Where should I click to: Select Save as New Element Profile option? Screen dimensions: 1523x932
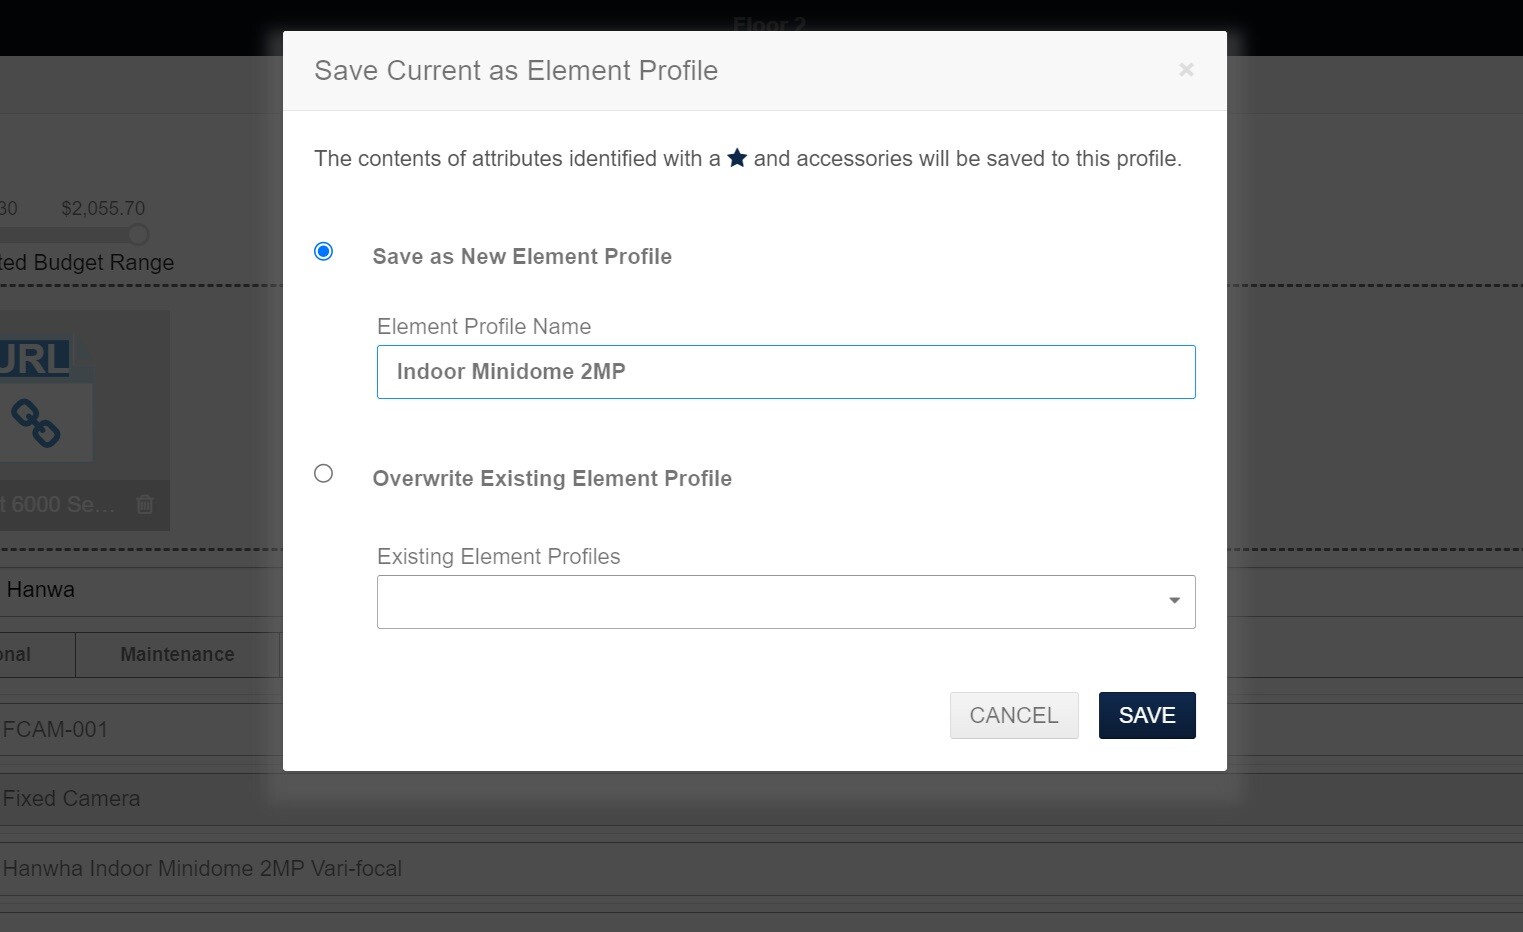pyautogui.click(x=322, y=251)
